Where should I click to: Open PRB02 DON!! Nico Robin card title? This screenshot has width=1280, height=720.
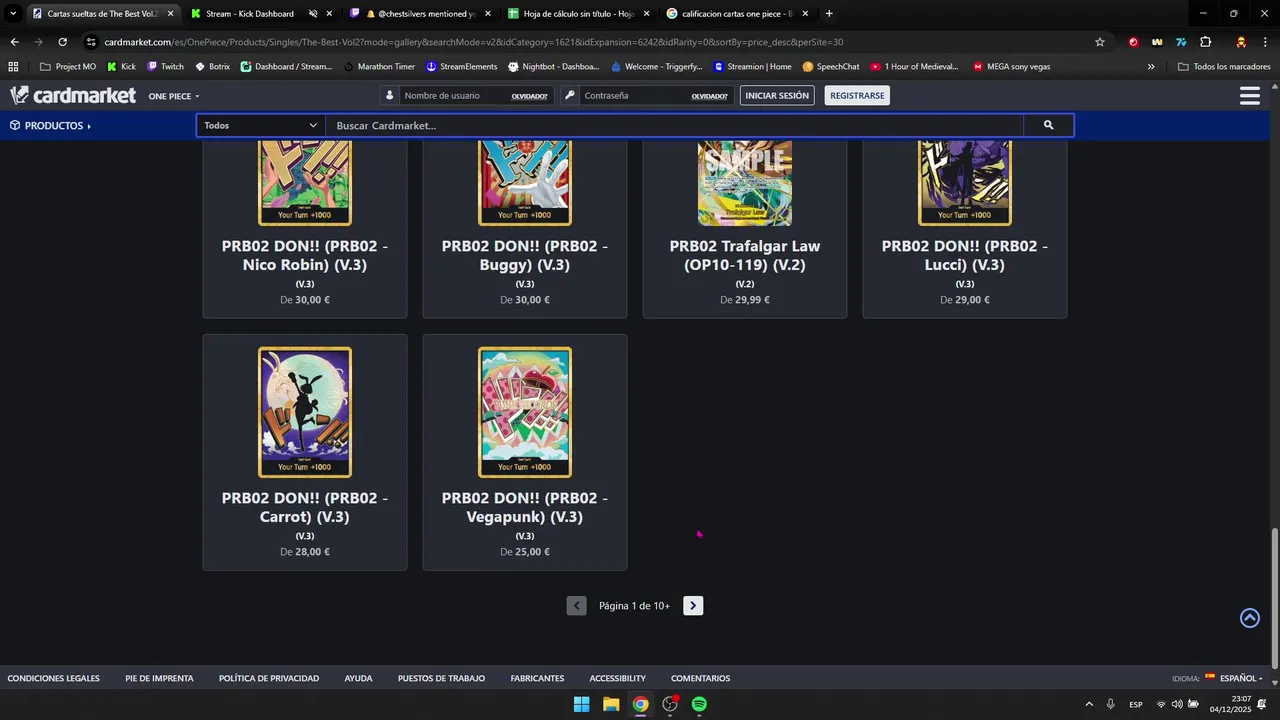pos(305,255)
